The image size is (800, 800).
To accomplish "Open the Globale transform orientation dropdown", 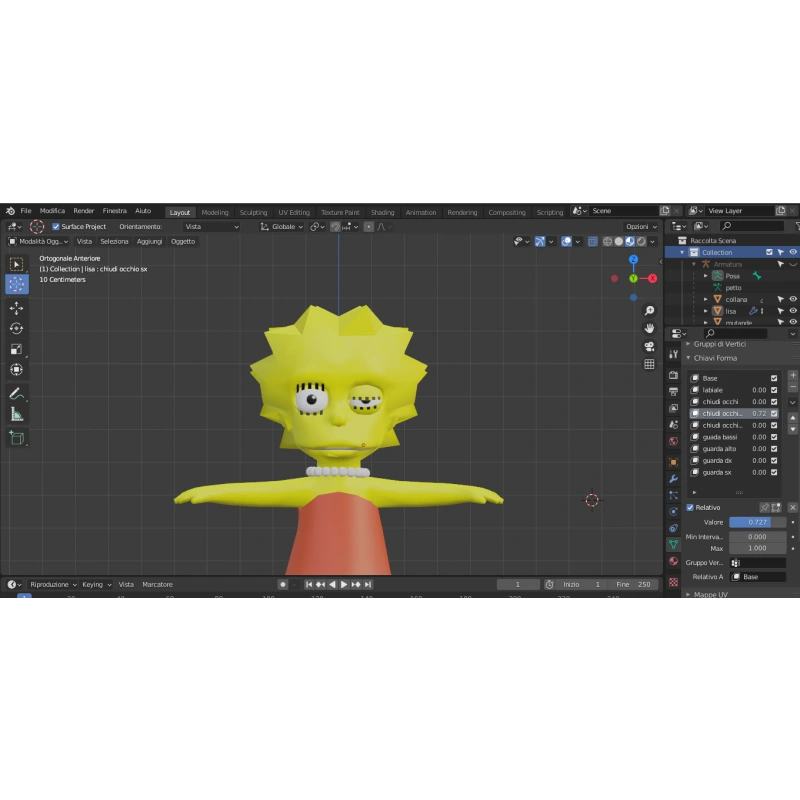I will 282,227.
